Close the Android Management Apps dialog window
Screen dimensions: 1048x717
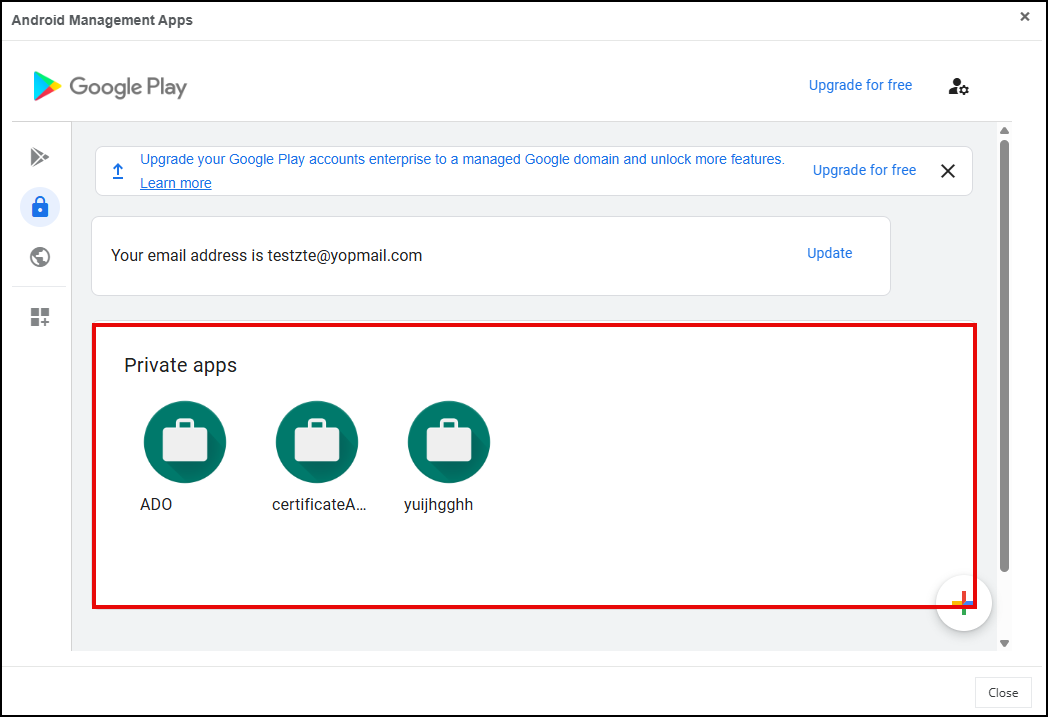(x=1024, y=17)
